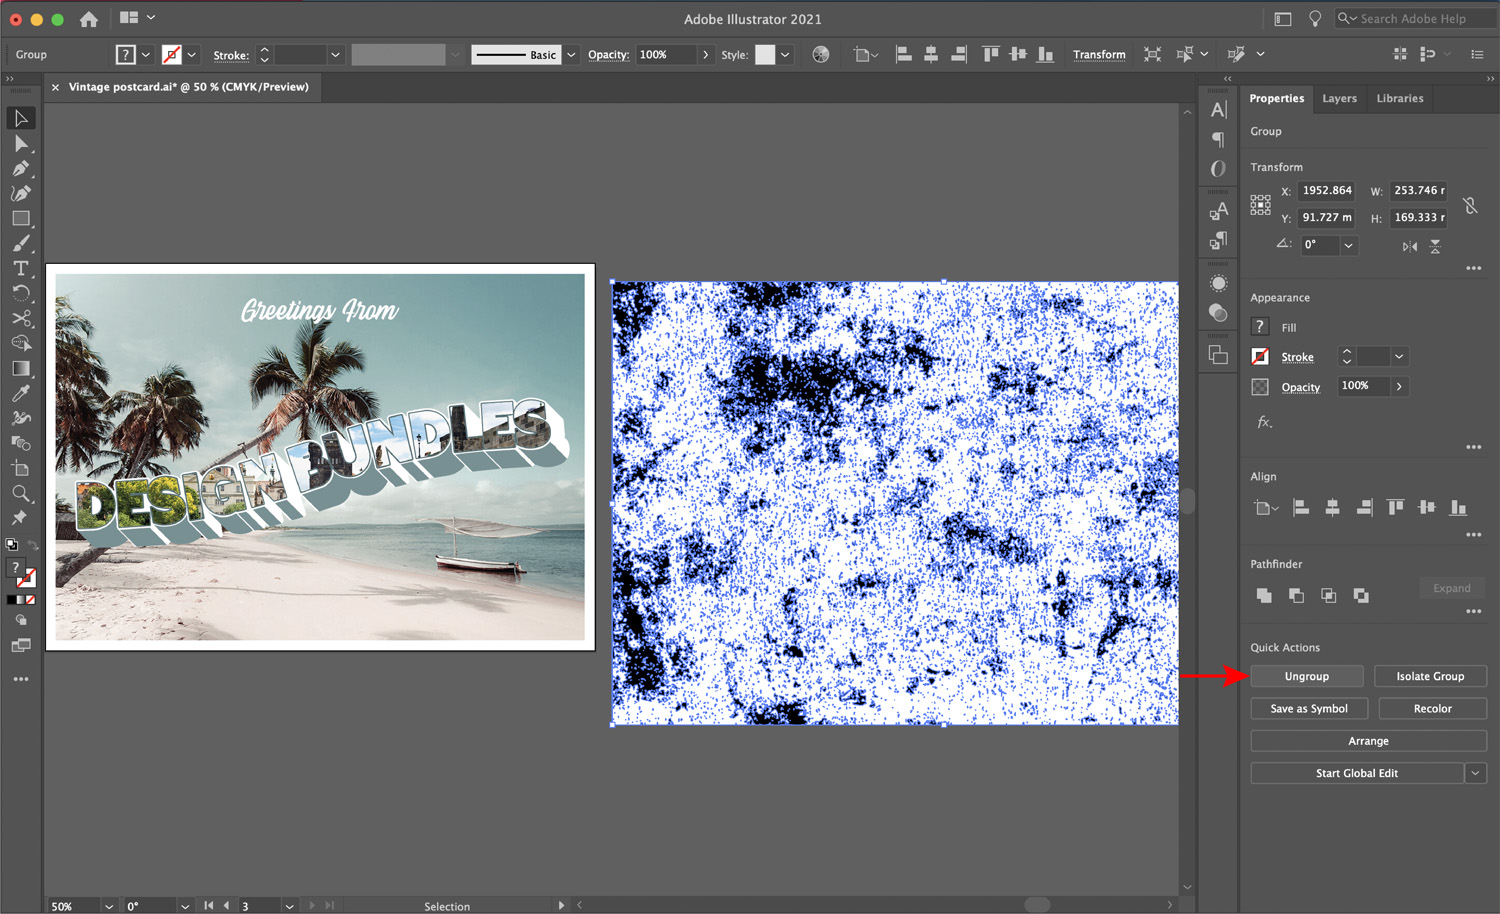Open the Stroke weight dropdown in control bar
Screen dimensions: 1500x914
tap(335, 55)
